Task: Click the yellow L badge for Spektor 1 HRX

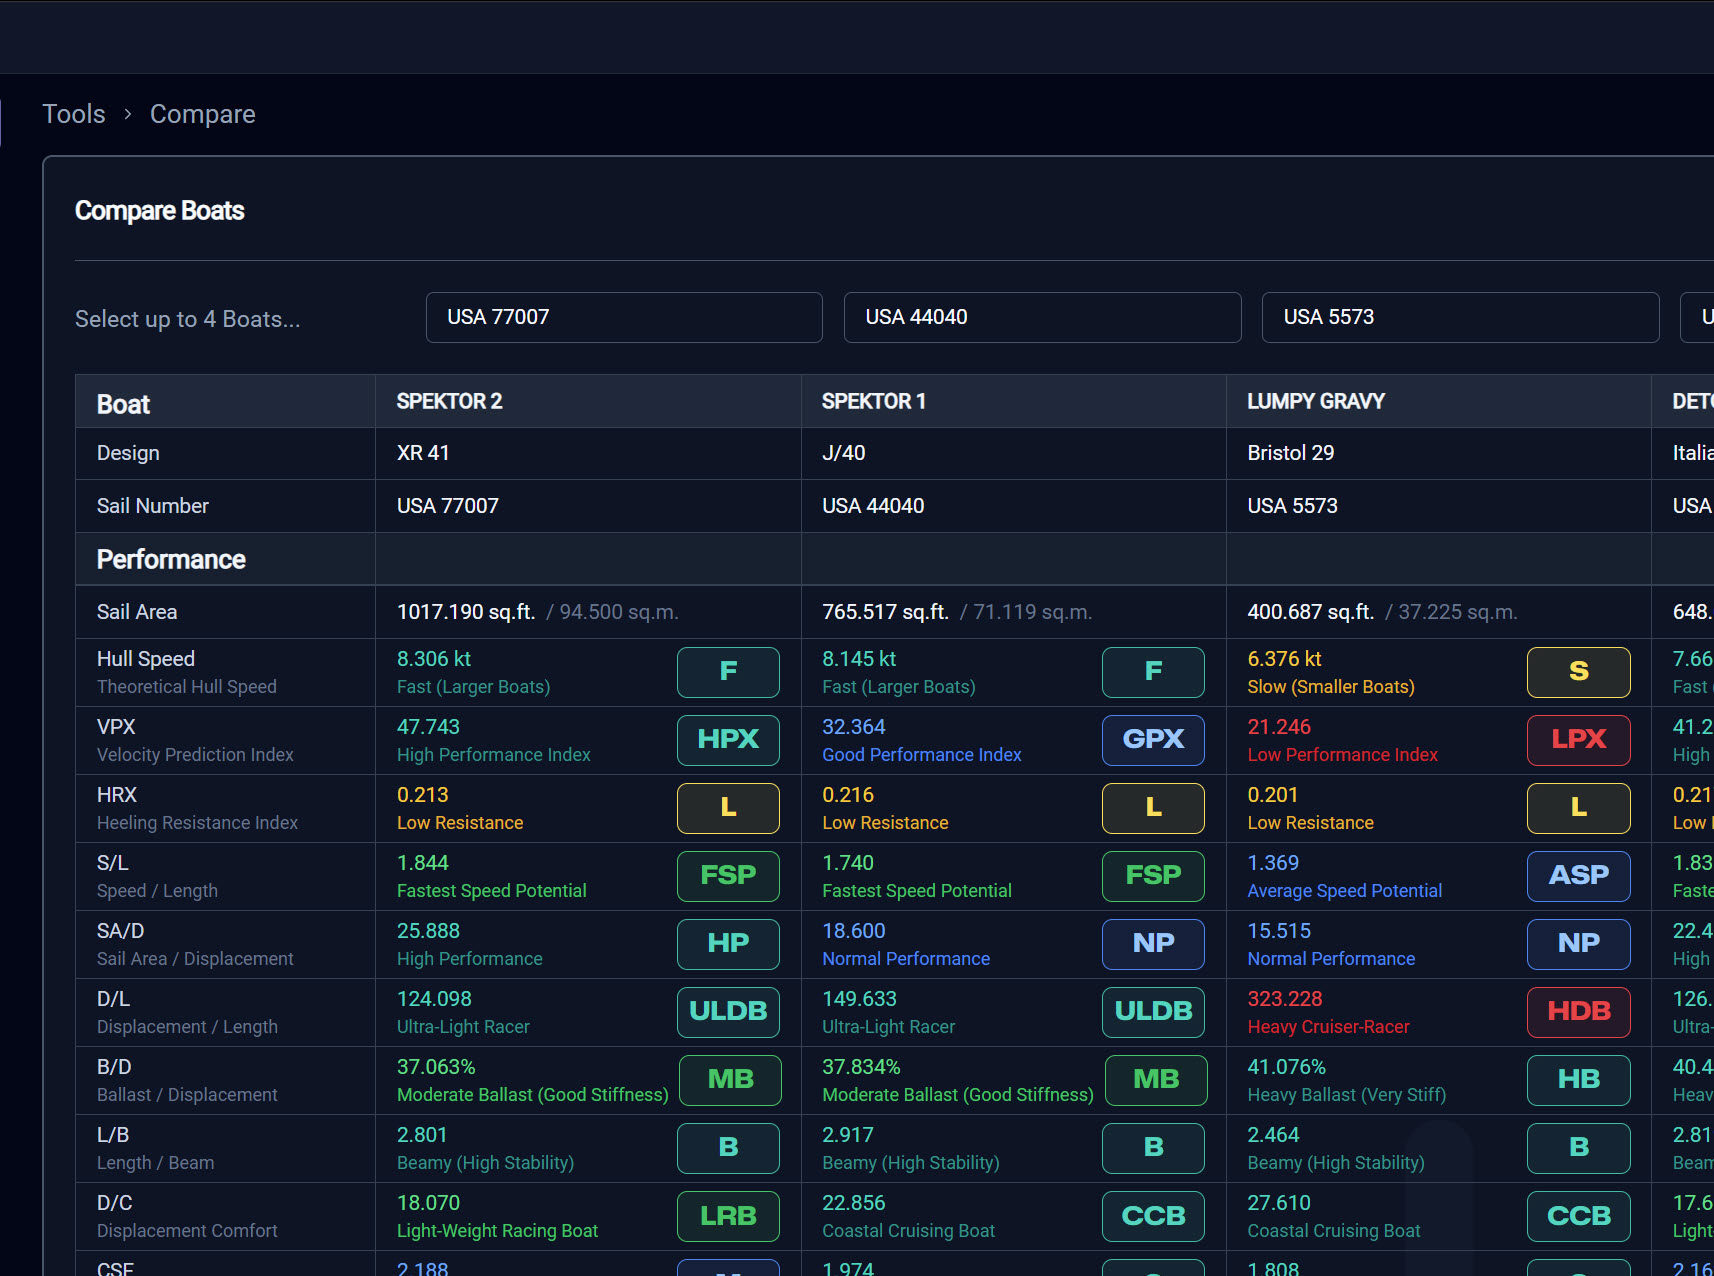Action: click(1152, 808)
